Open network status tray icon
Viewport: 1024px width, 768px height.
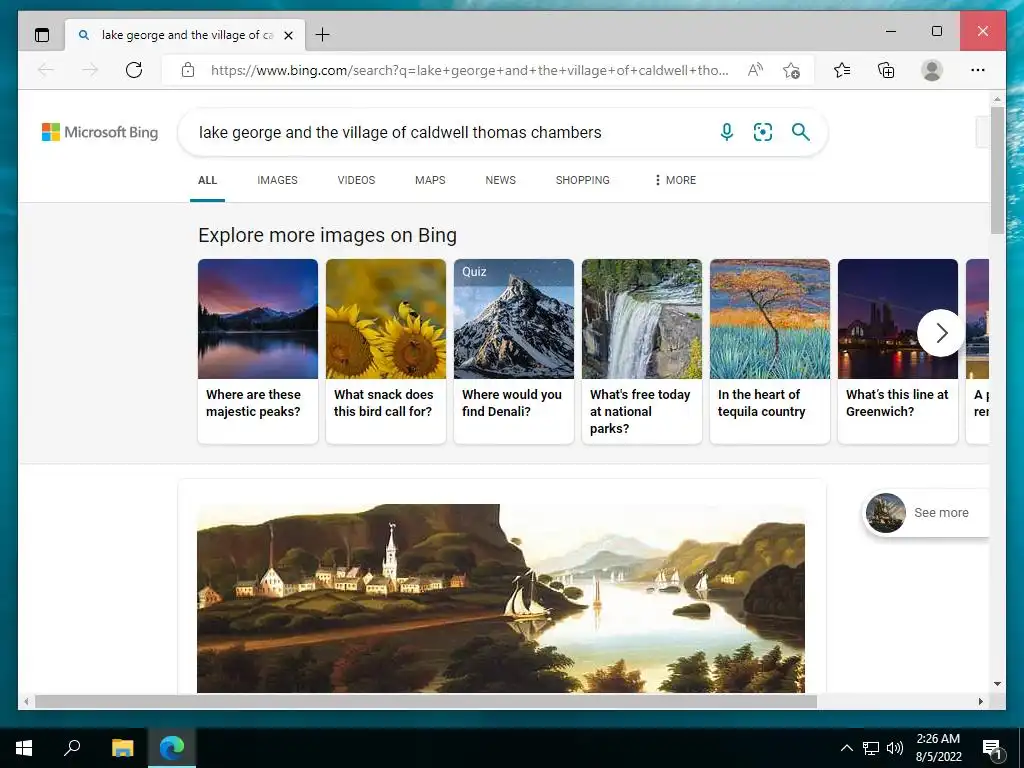click(x=871, y=748)
